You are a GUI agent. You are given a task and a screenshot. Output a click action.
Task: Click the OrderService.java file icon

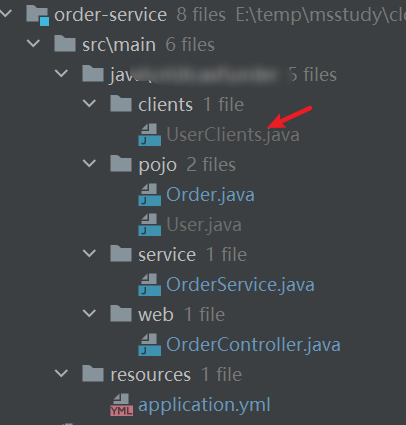(x=150, y=285)
